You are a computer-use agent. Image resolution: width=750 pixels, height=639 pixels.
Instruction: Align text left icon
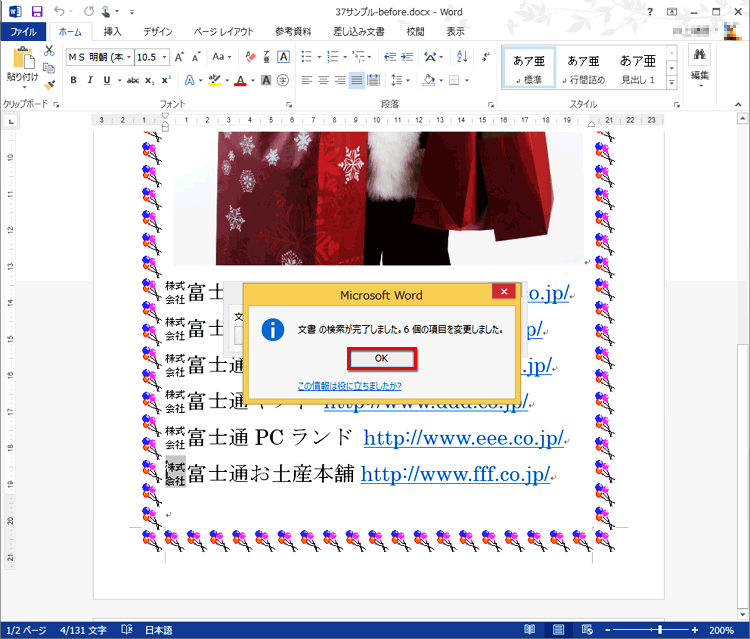coord(307,80)
